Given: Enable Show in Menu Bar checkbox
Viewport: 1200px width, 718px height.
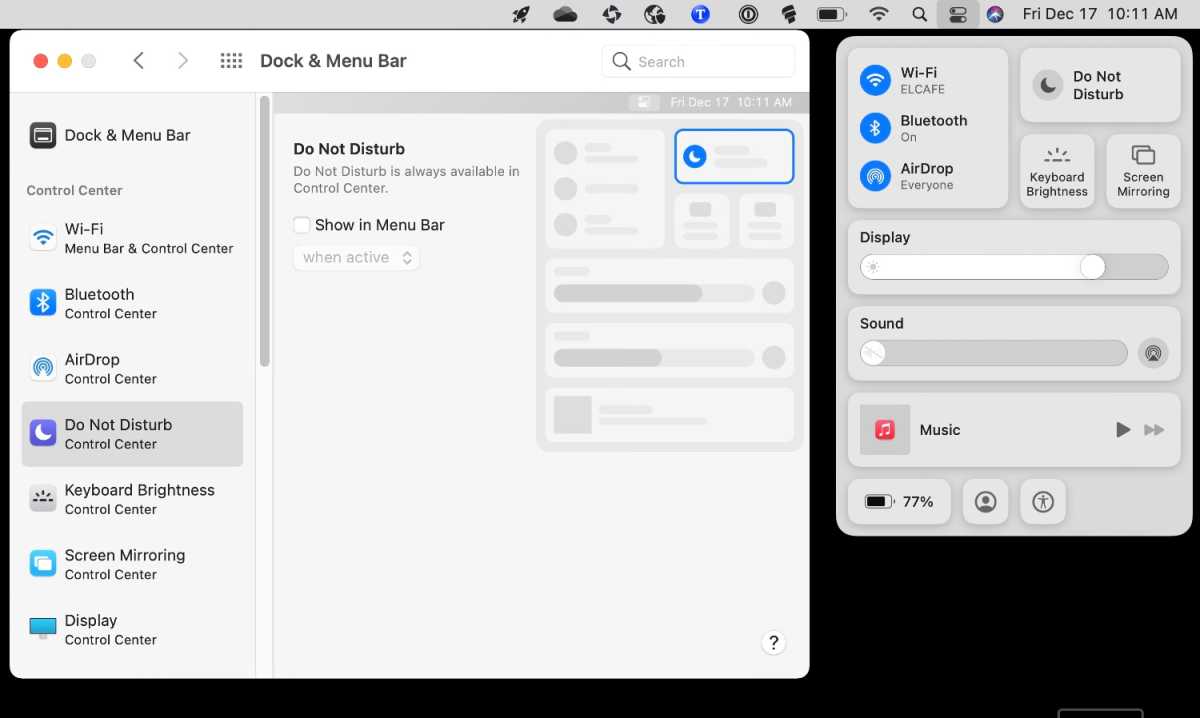Looking at the screenshot, I should (x=302, y=225).
